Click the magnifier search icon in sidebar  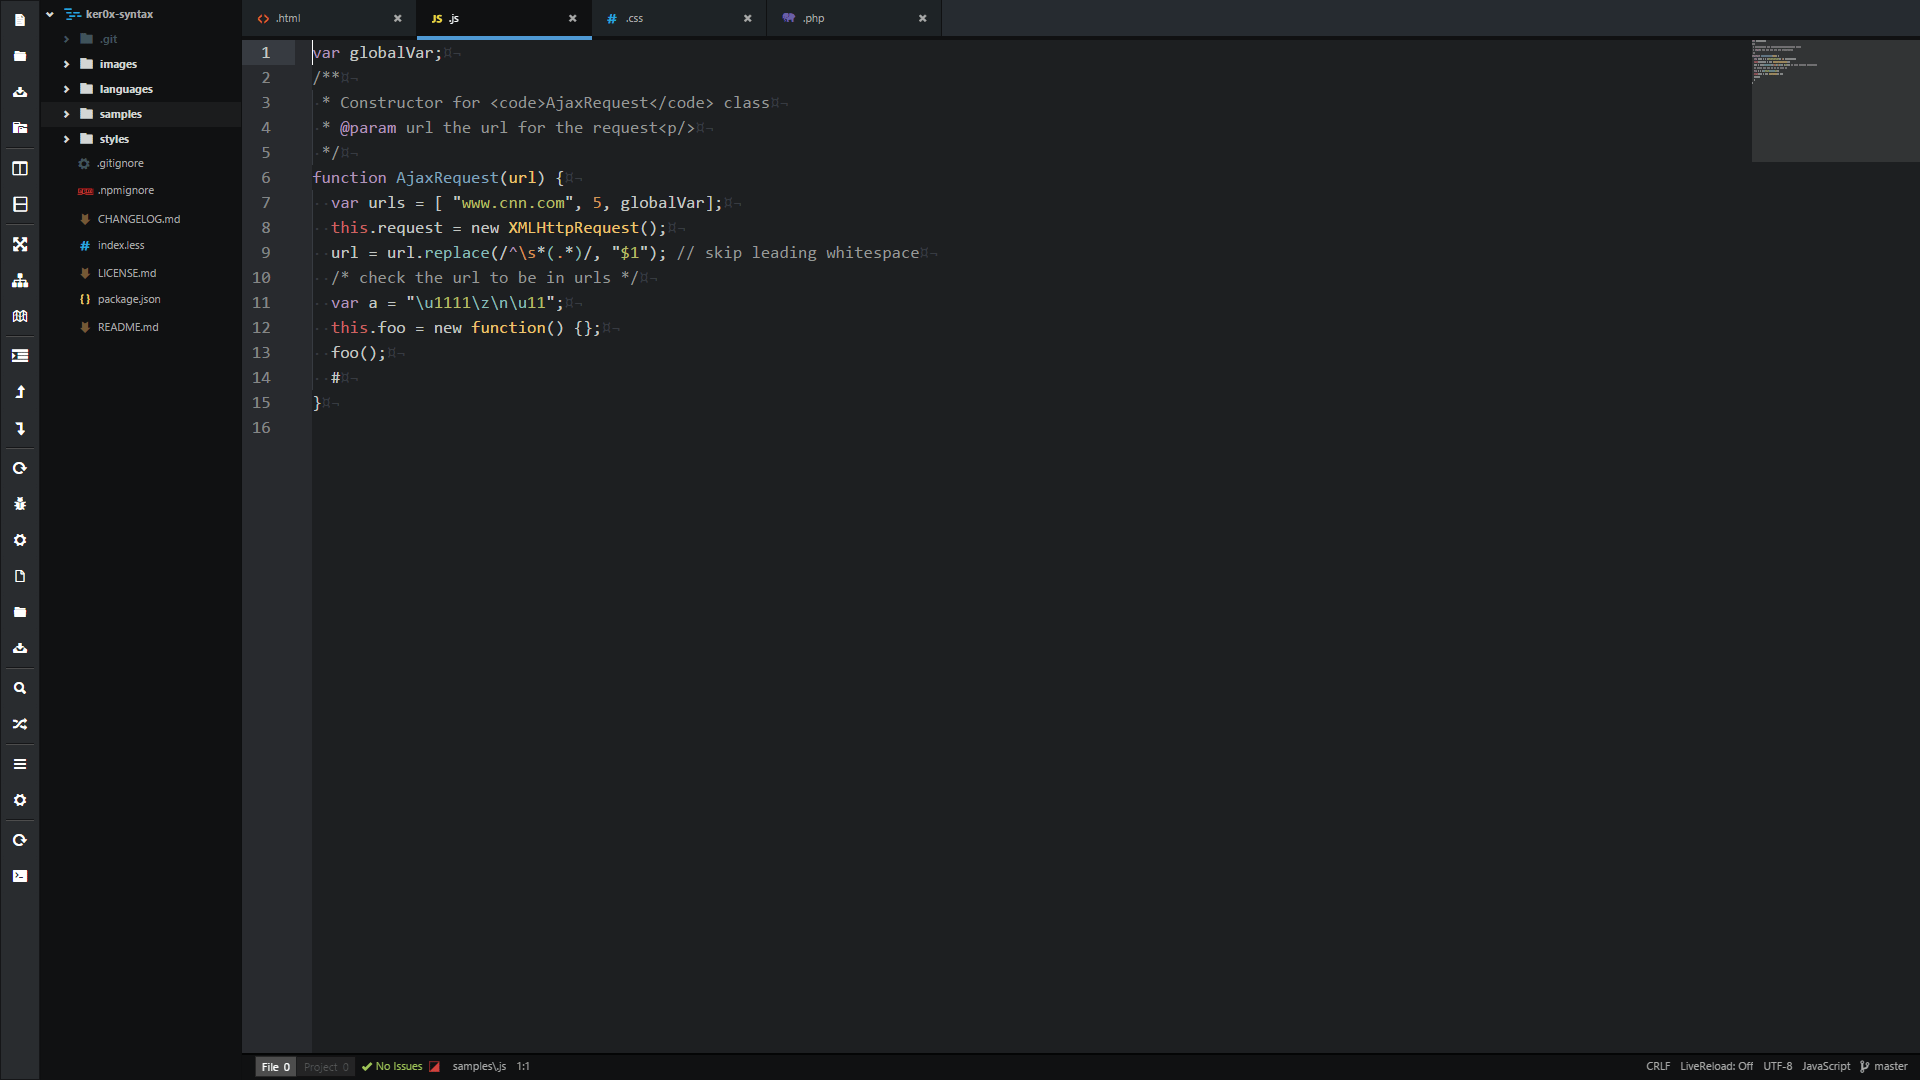19,688
